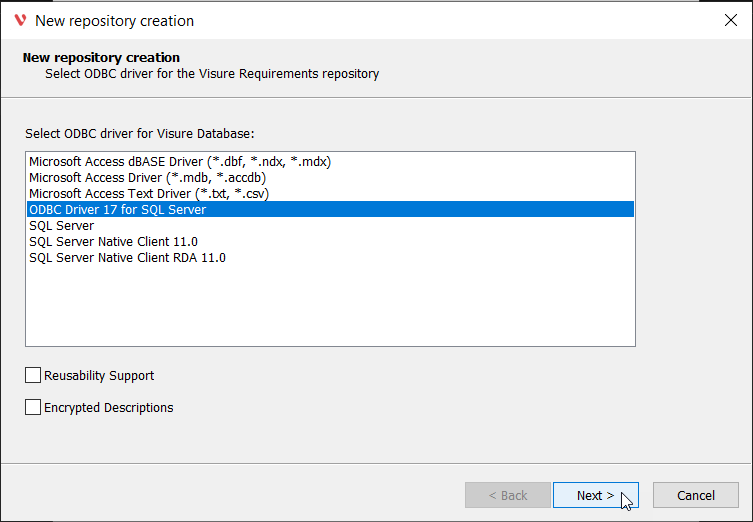Close the New repository creation dialog
This screenshot has height=522, width=753.
click(730, 20)
